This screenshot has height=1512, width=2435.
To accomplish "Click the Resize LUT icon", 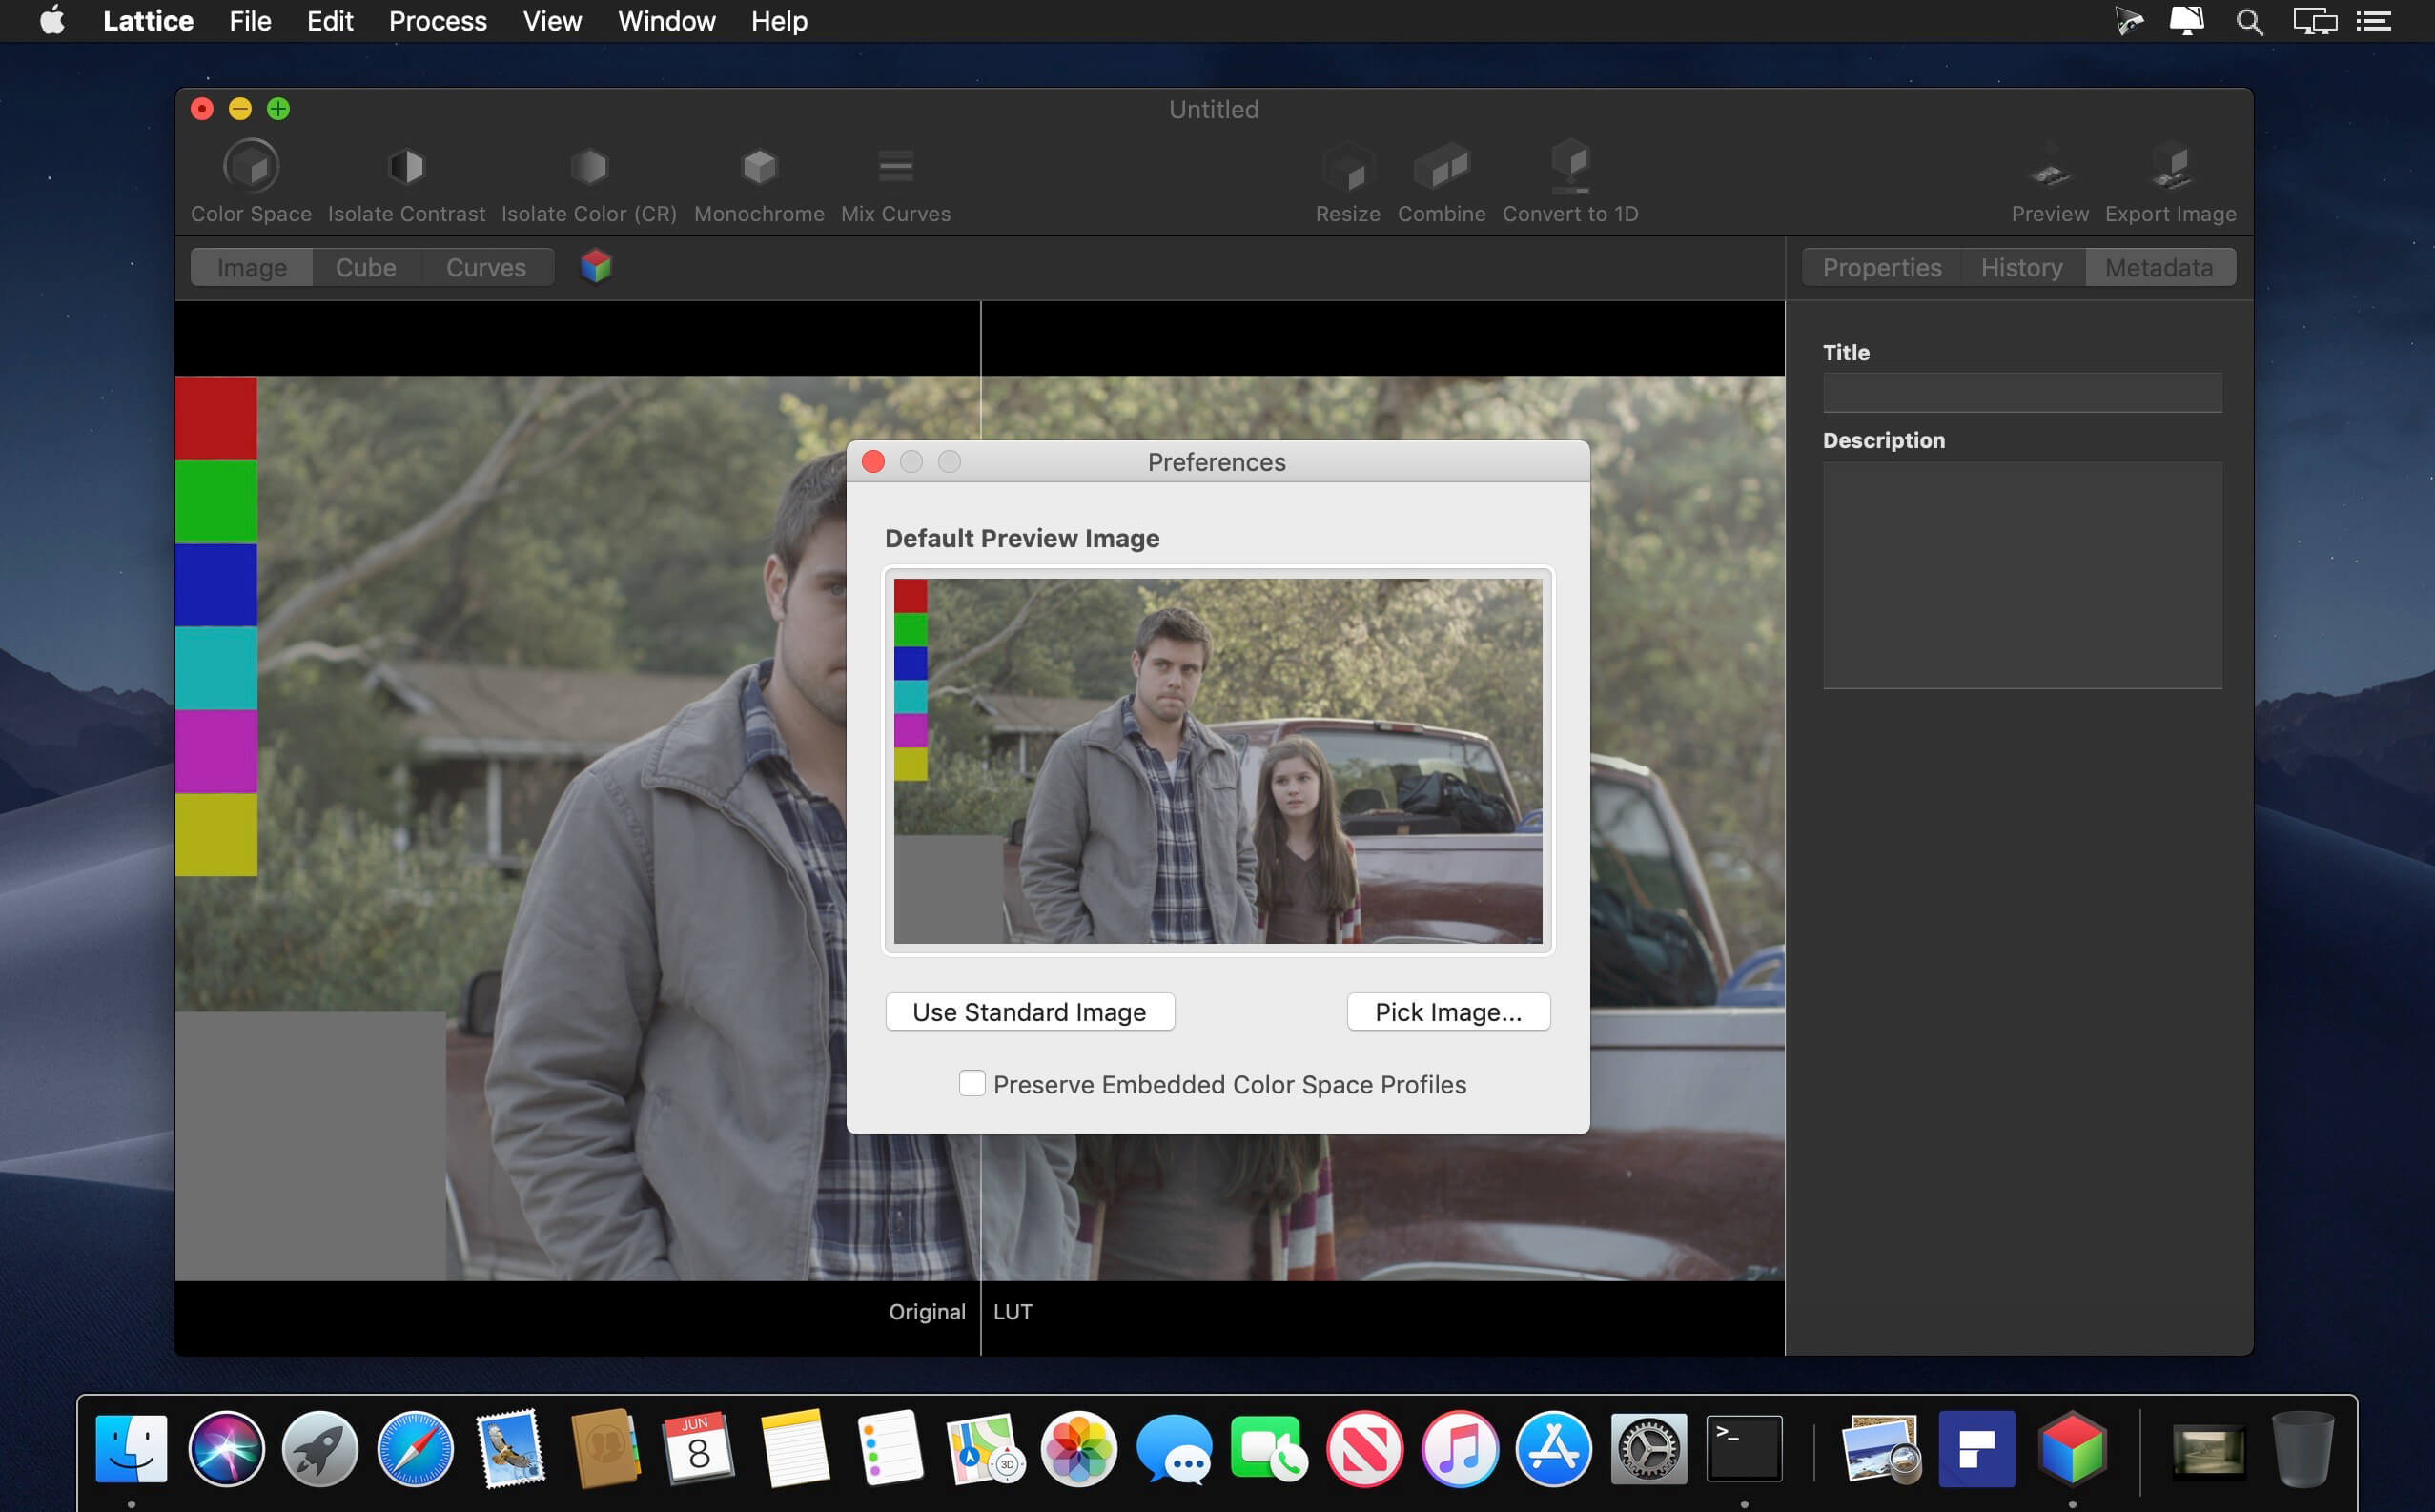I will [1347, 166].
